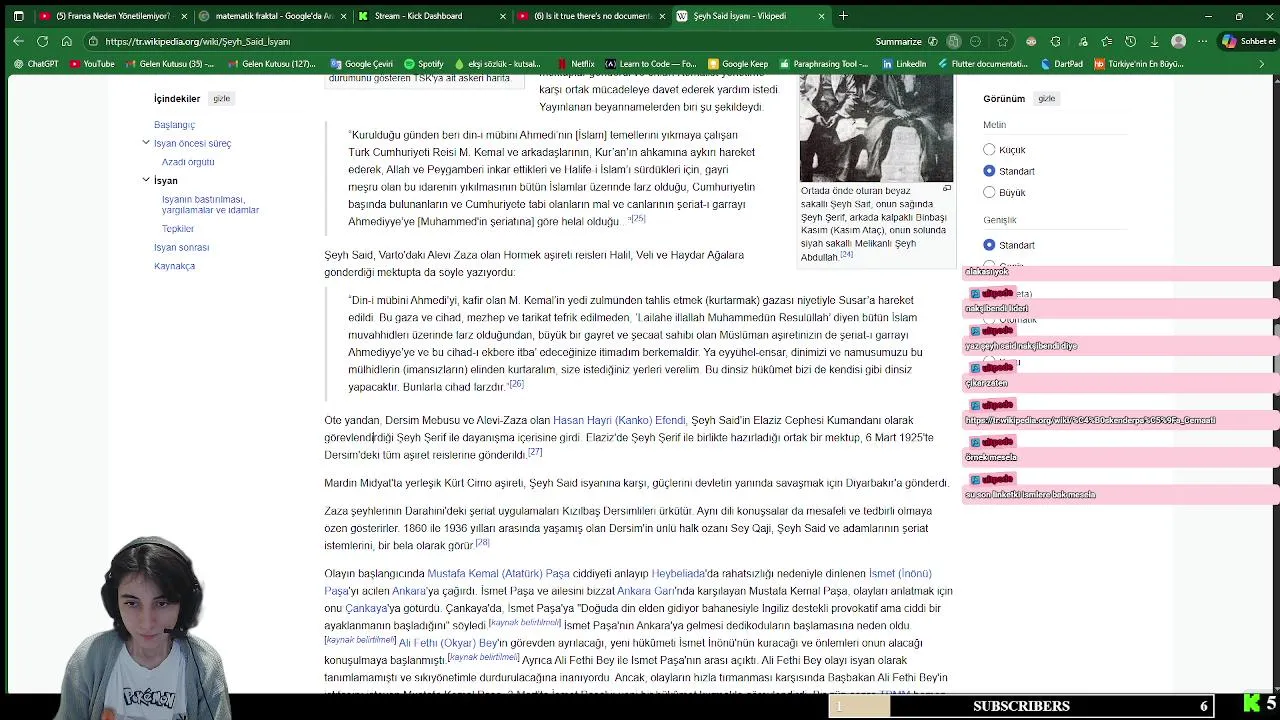Viewport: 1280px width, 720px height.
Task: Enlarge the photo with the expand icon
Action: (x=946, y=188)
